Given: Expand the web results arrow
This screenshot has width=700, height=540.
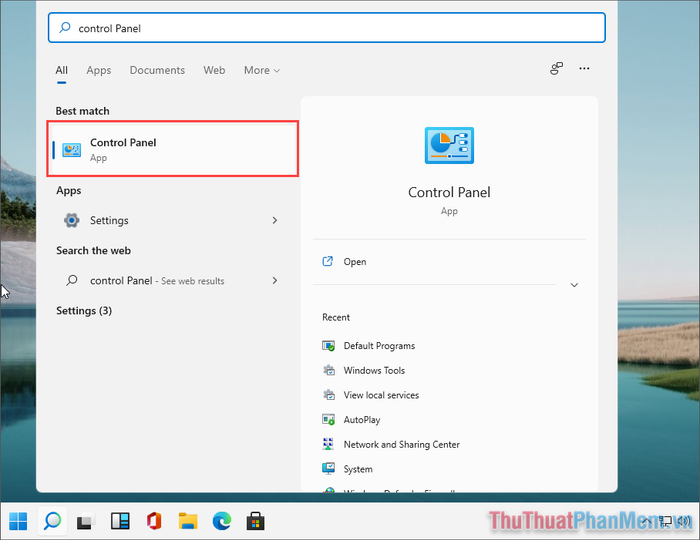Looking at the screenshot, I should coord(275,281).
